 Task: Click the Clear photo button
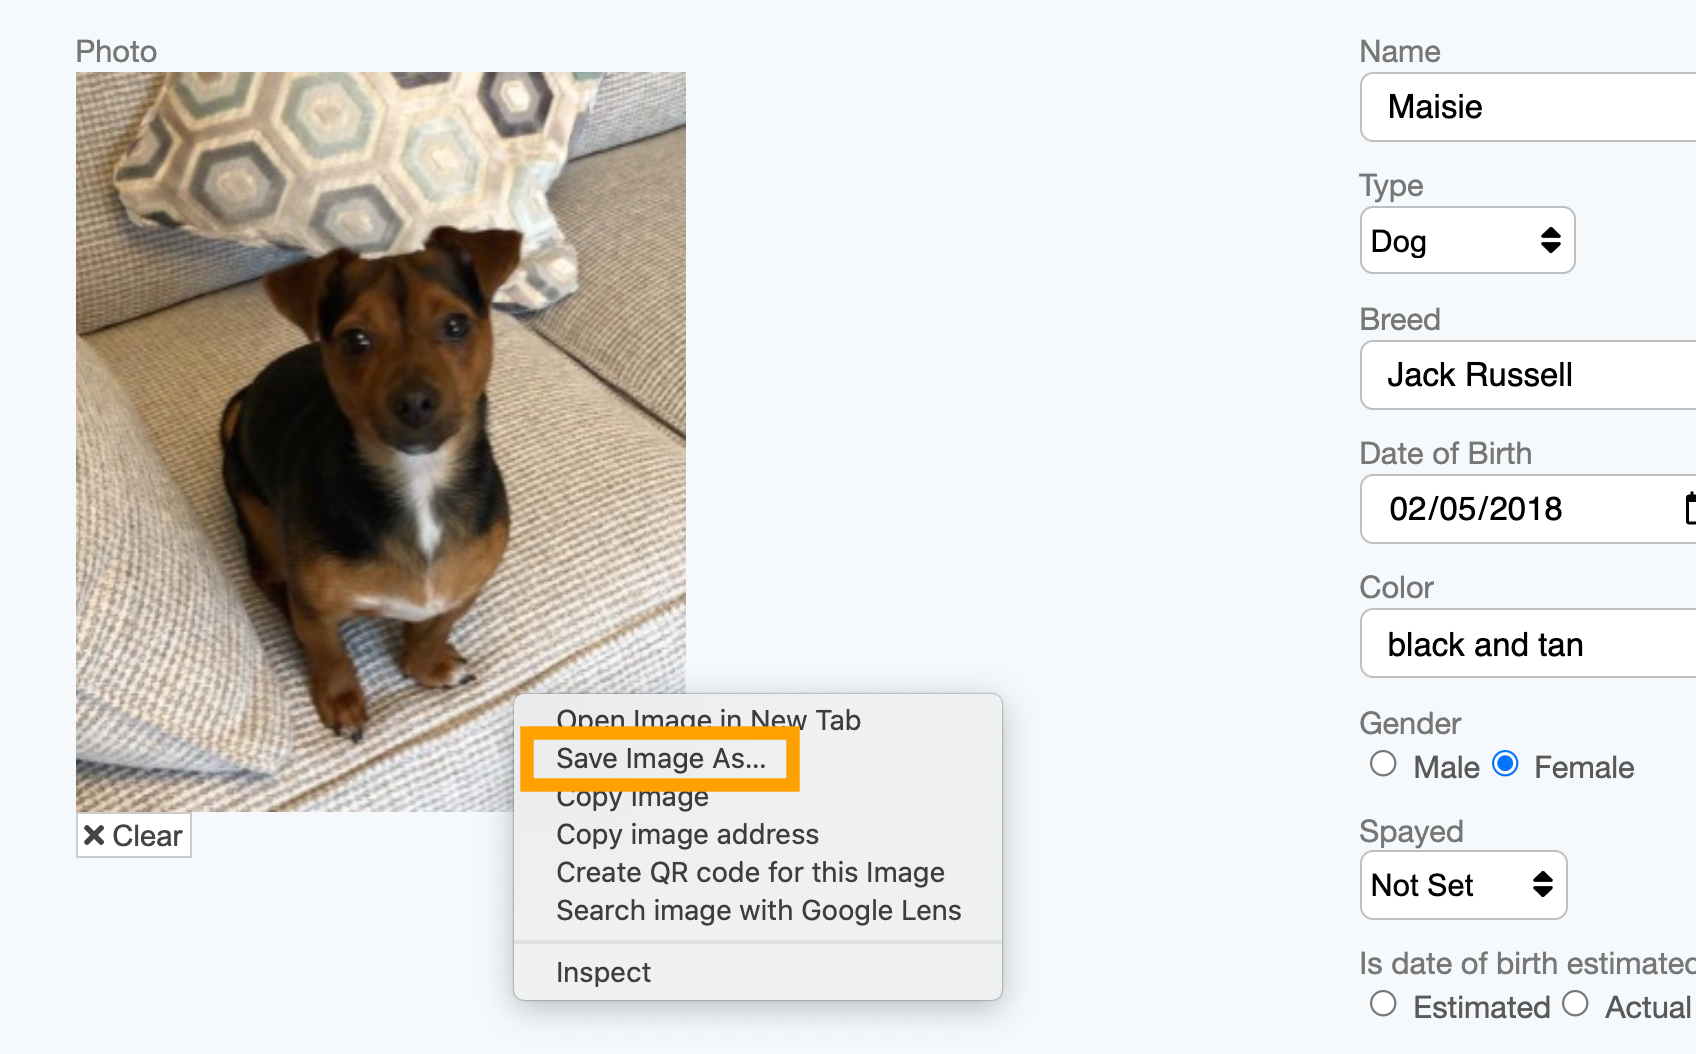[x=134, y=835]
